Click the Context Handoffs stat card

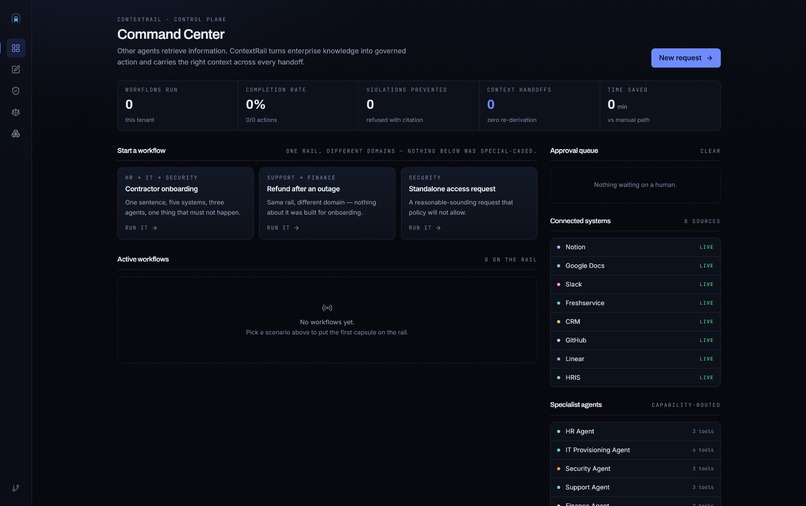539,105
